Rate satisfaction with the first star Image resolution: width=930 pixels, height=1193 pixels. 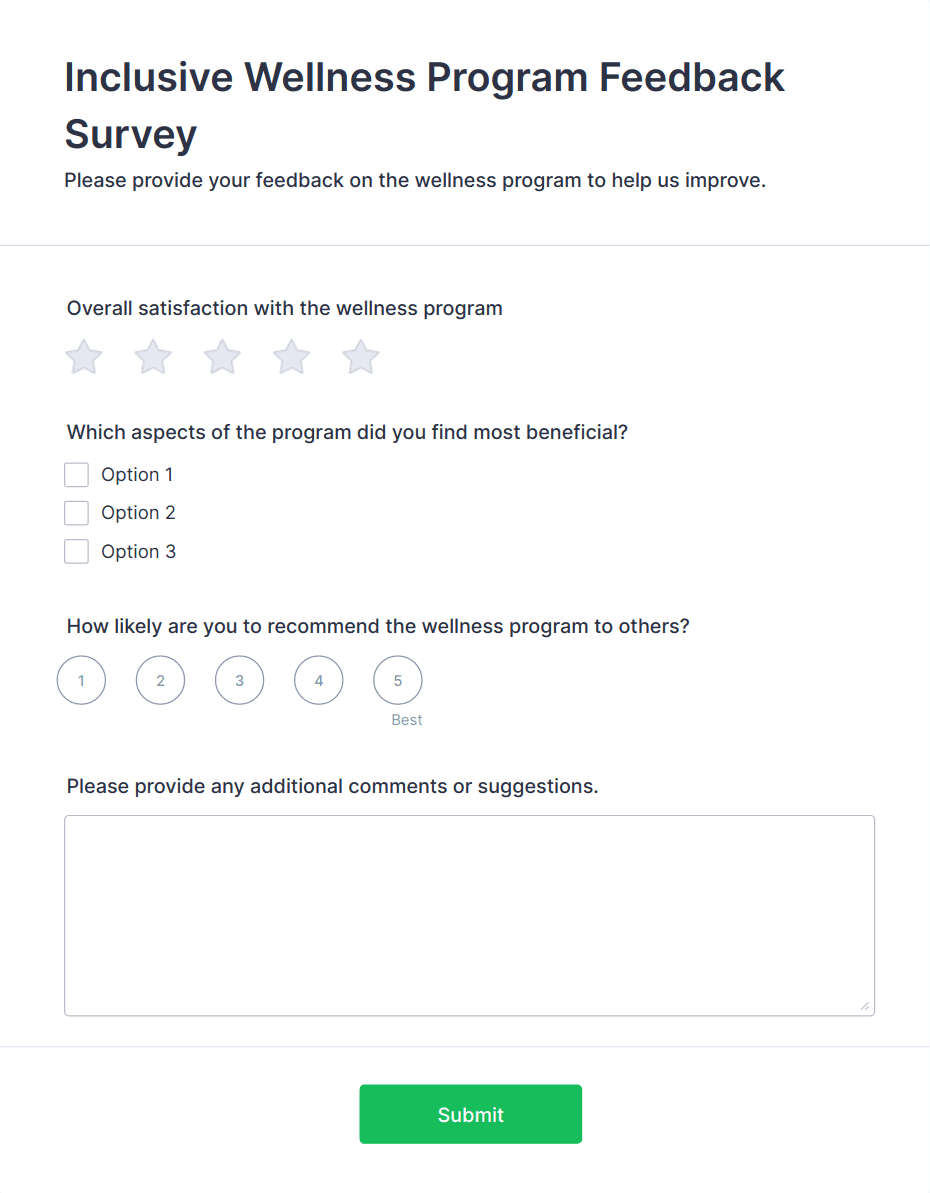click(x=84, y=357)
